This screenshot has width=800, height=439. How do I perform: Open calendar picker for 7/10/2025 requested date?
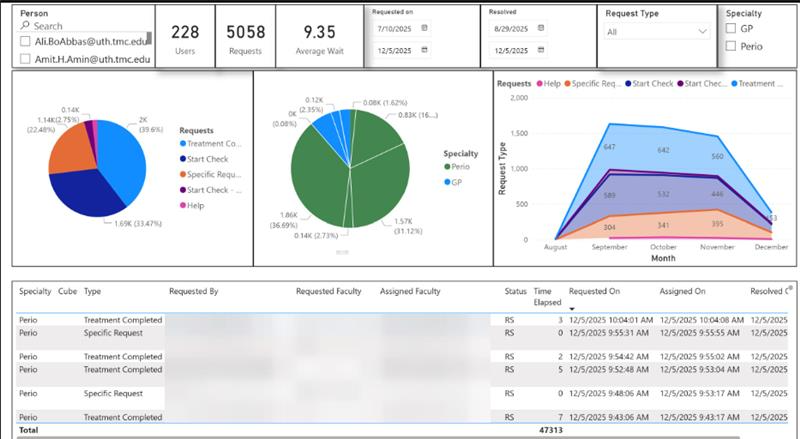[x=424, y=29]
